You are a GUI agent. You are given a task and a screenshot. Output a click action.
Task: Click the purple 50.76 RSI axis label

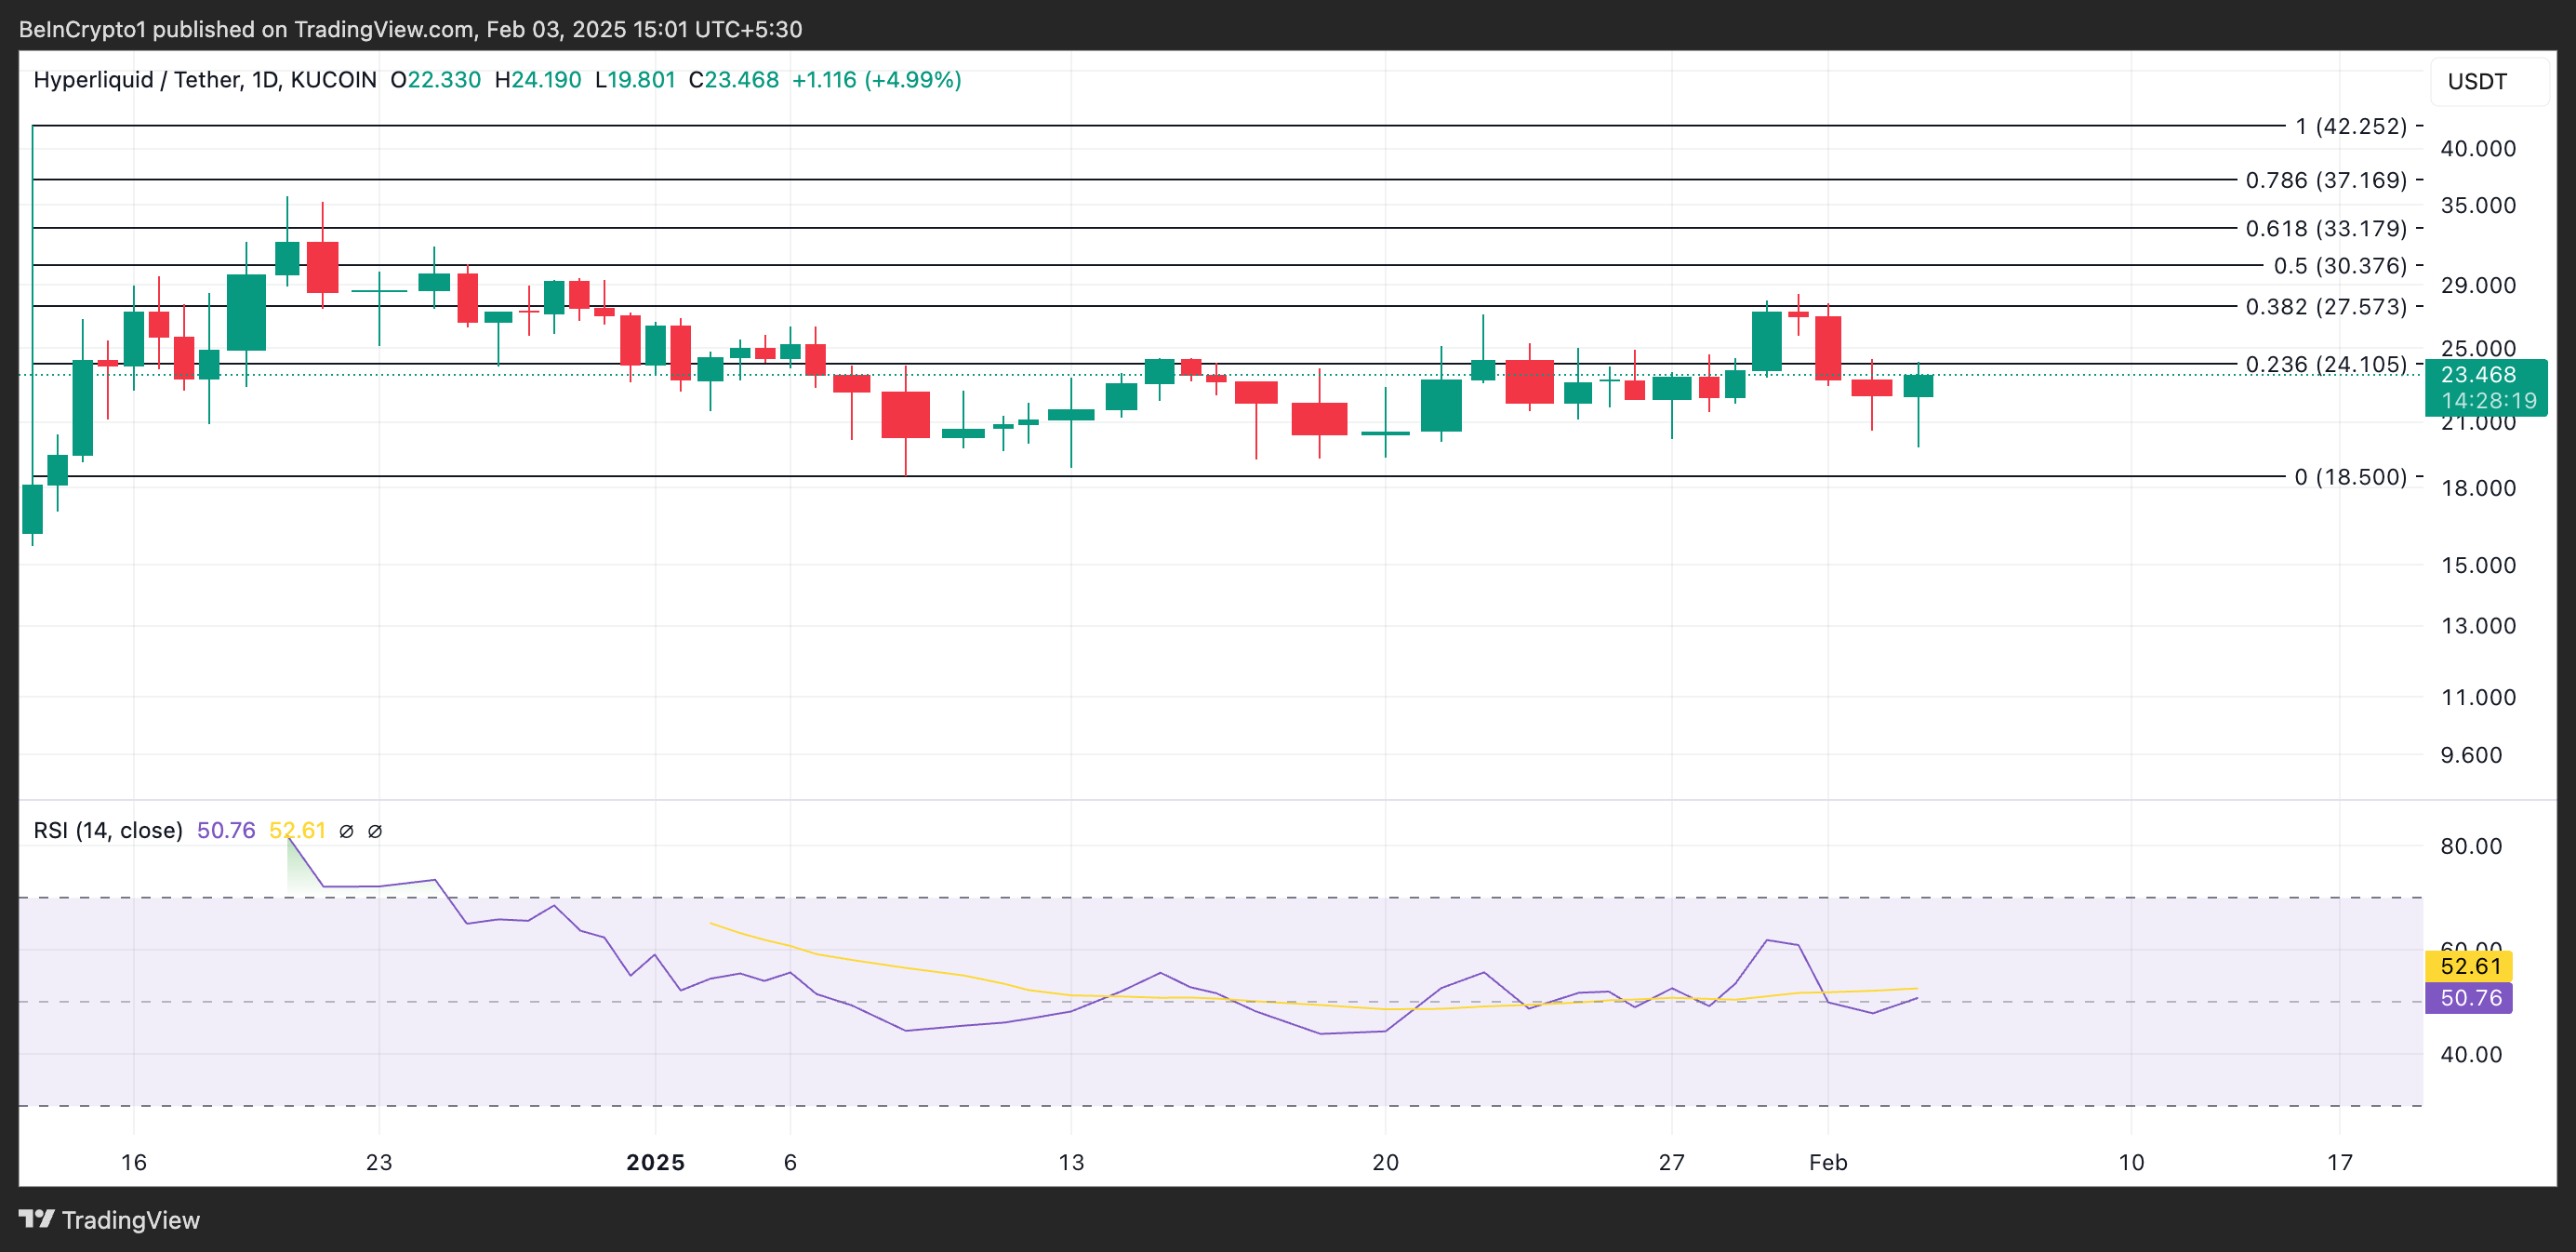pyautogui.click(x=2468, y=998)
